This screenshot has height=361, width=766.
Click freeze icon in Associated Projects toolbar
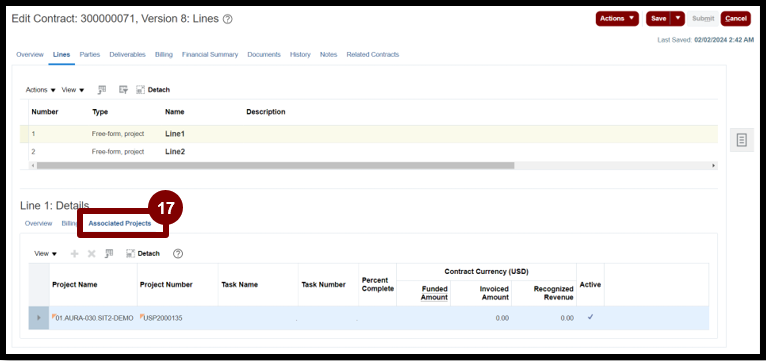(109, 254)
